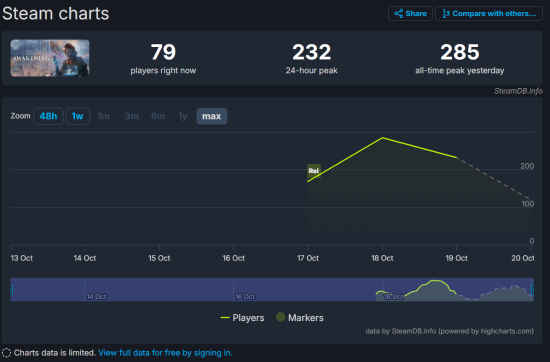The height and width of the screenshot is (362, 550).
Task: Click the Rel release marker on chart
Action: pyautogui.click(x=314, y=171)
